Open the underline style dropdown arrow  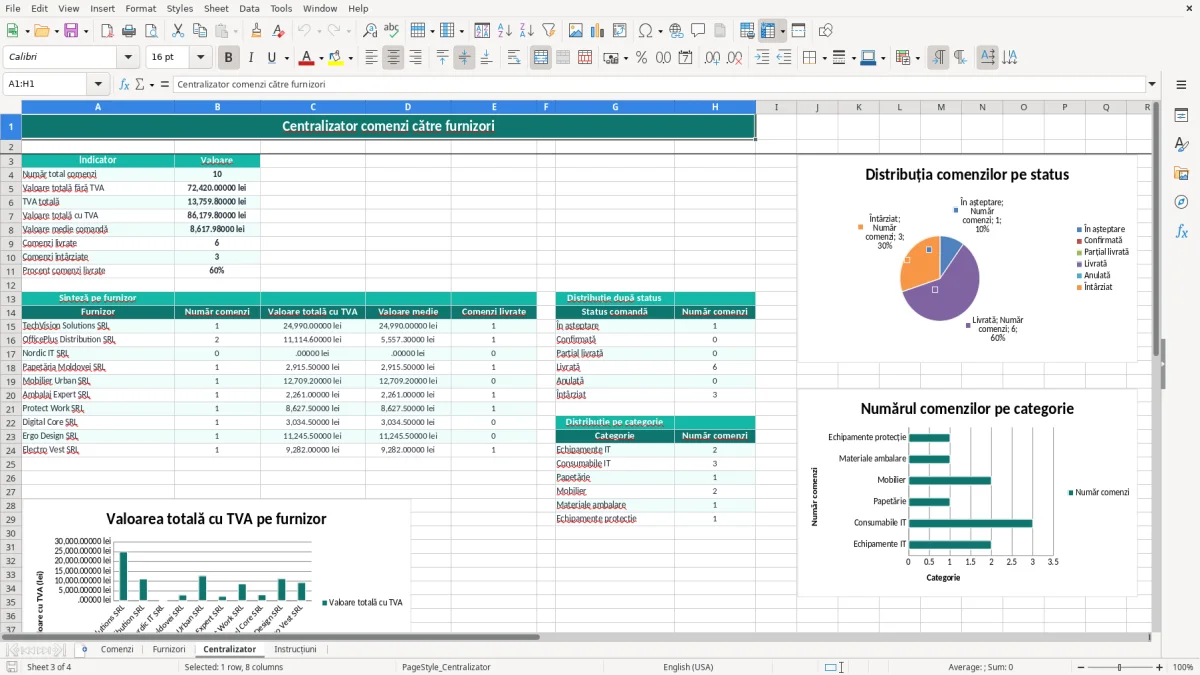click(285, 58)
